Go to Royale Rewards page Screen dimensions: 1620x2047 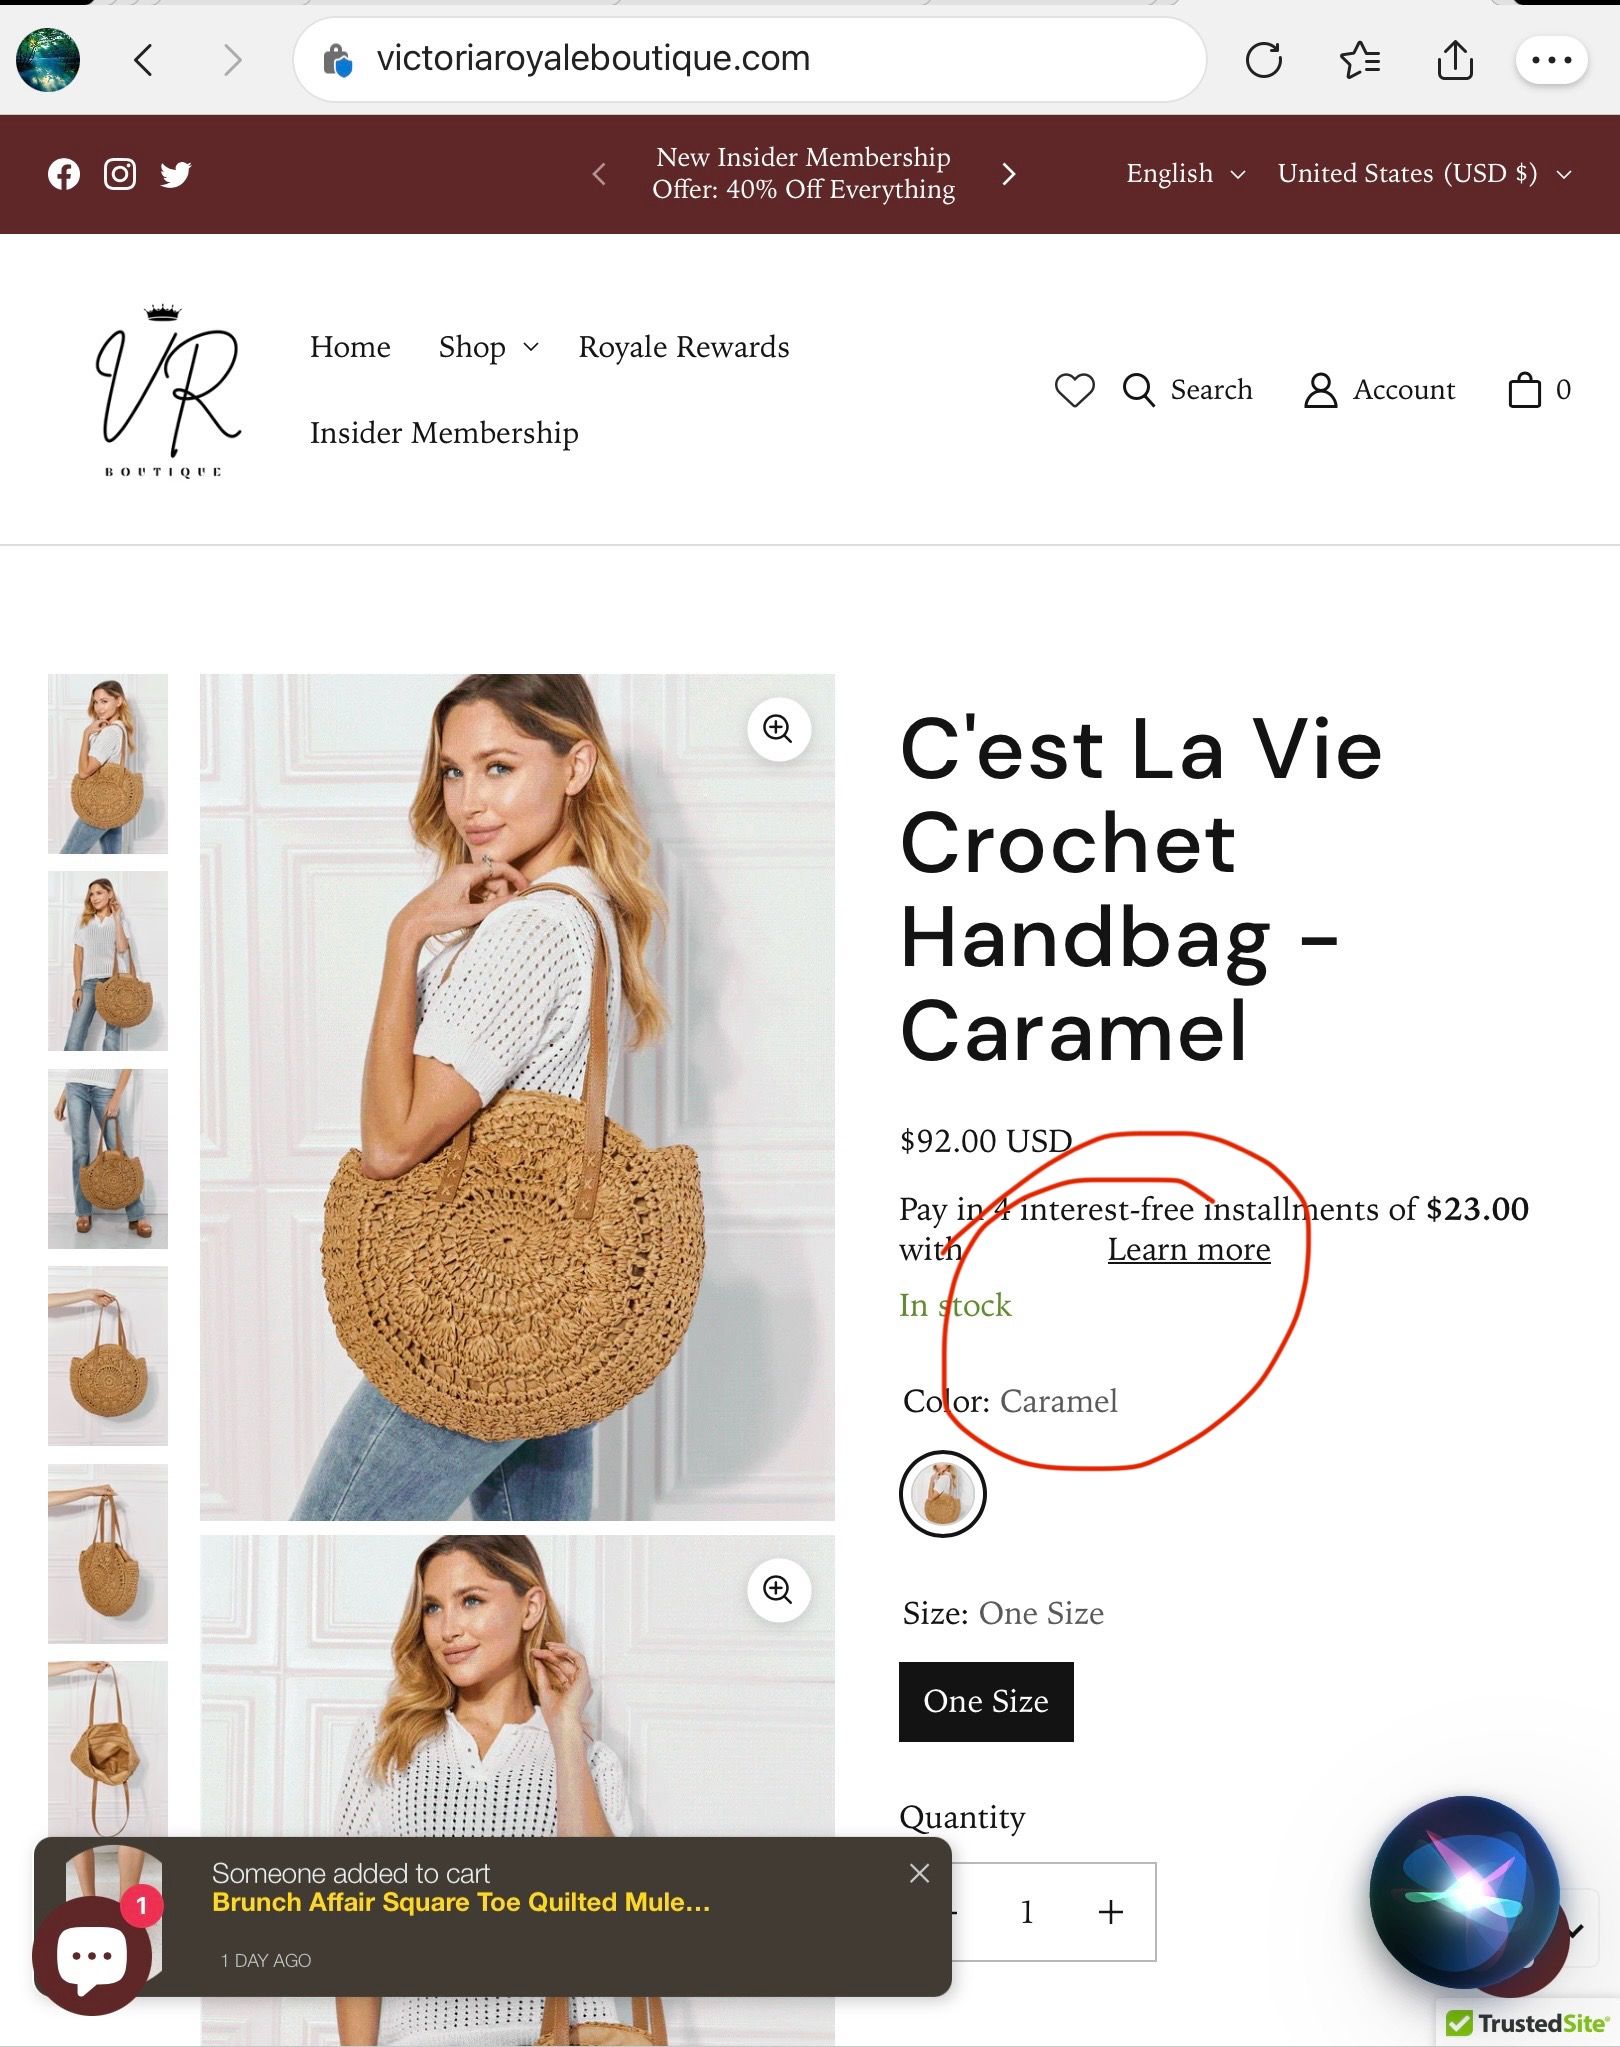[x=684, y=347]
